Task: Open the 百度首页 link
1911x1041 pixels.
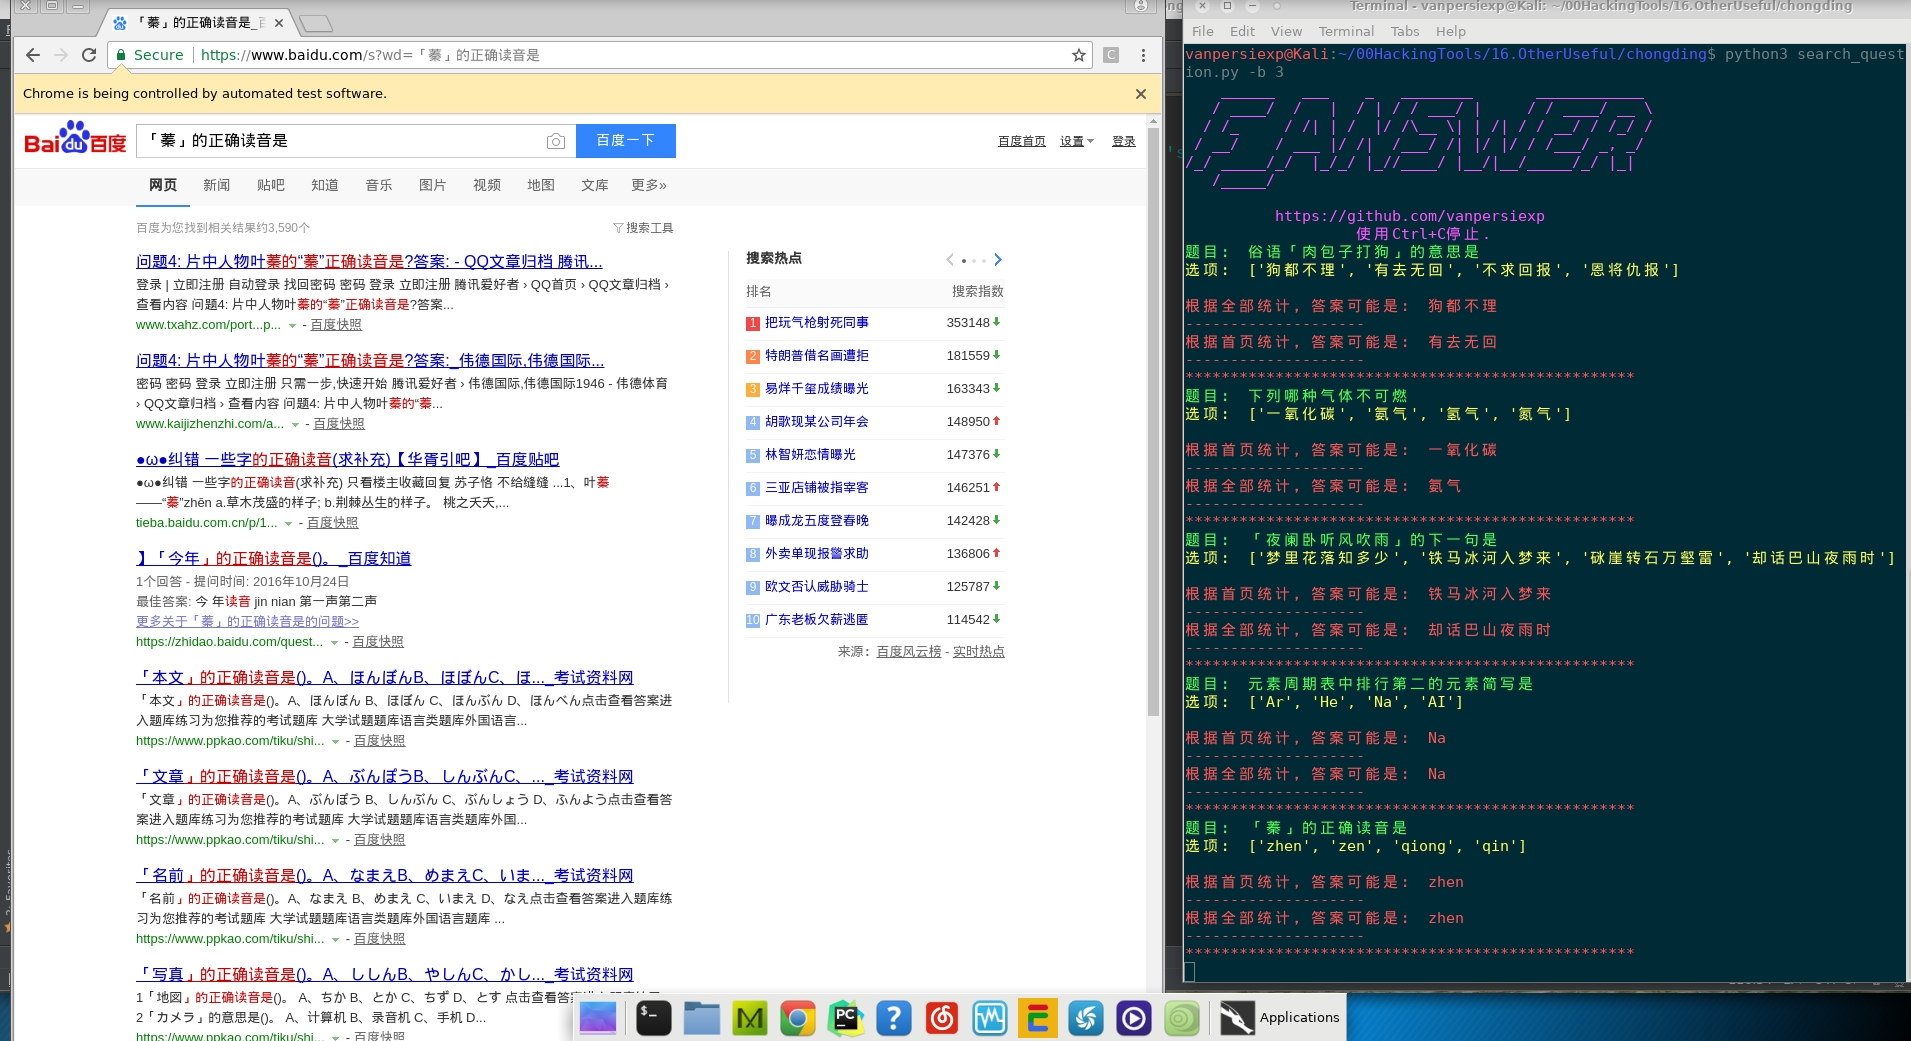Action: [1022, 141]
